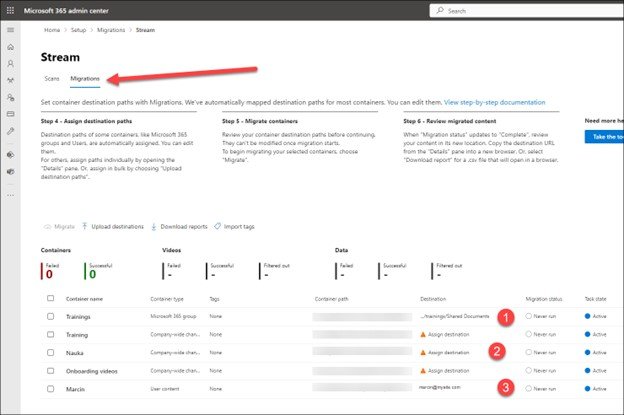Click Upload destinations toolbar button
624x415 pixels.
[x=112, y=226]
